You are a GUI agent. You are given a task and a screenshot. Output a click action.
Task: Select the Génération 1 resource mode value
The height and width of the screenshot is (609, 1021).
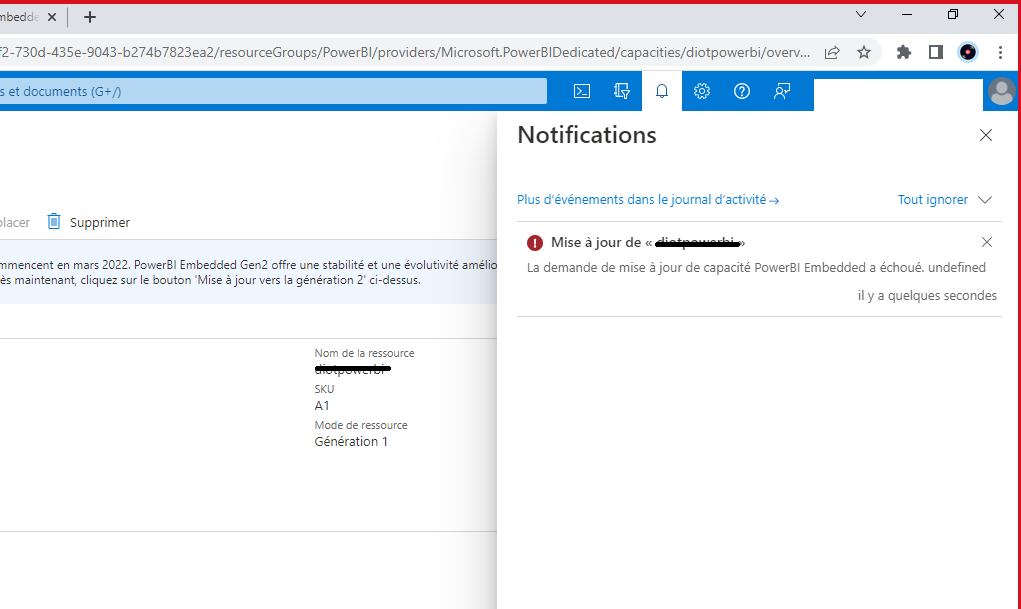[x=351, y=442]
